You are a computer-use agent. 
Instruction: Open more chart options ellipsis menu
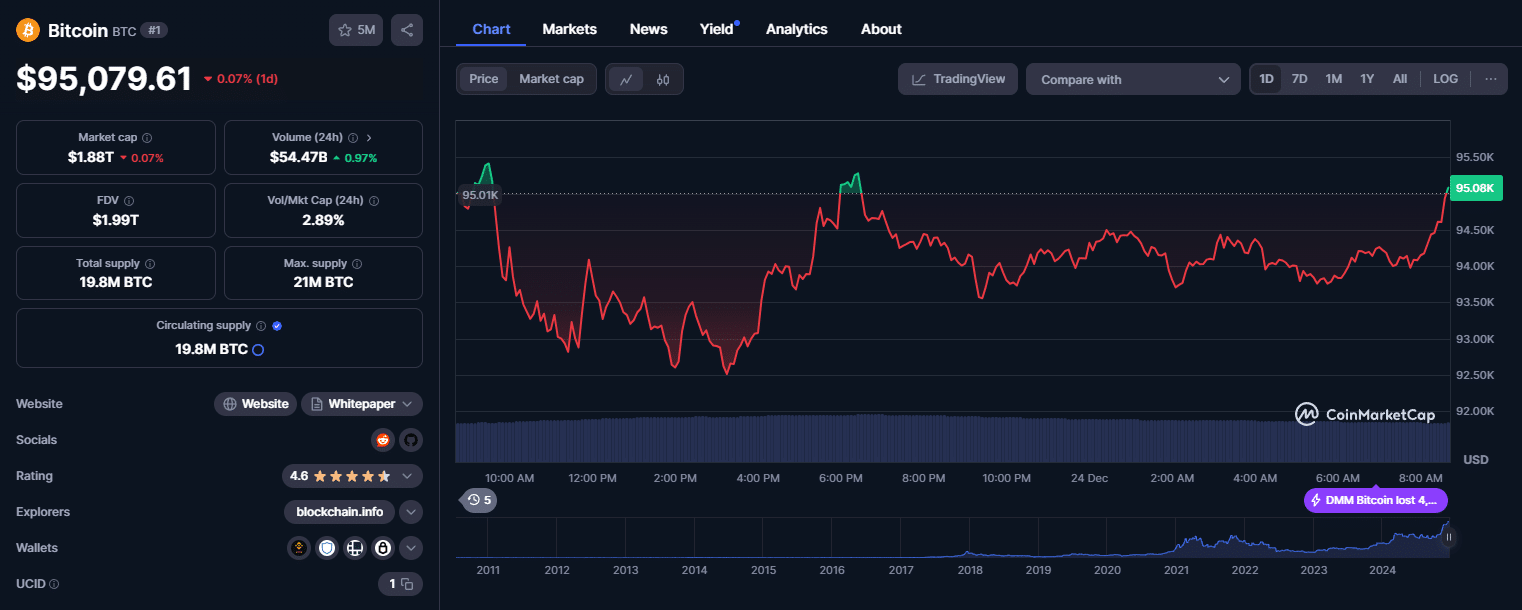point(1491,79)
